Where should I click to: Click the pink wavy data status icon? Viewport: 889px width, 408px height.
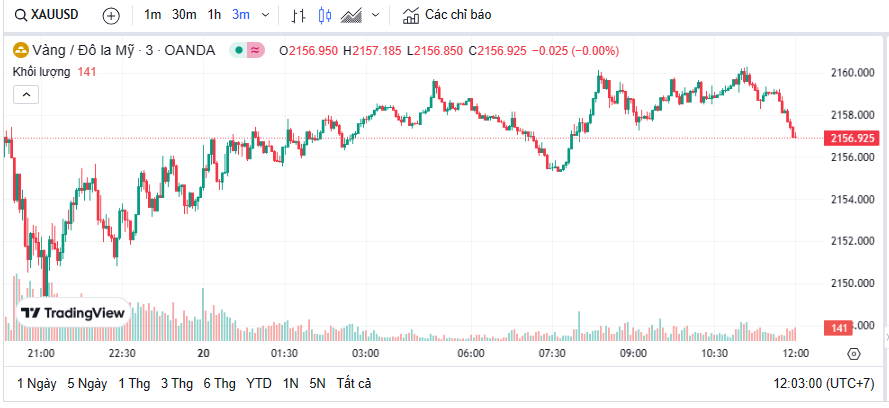[255, 50]
